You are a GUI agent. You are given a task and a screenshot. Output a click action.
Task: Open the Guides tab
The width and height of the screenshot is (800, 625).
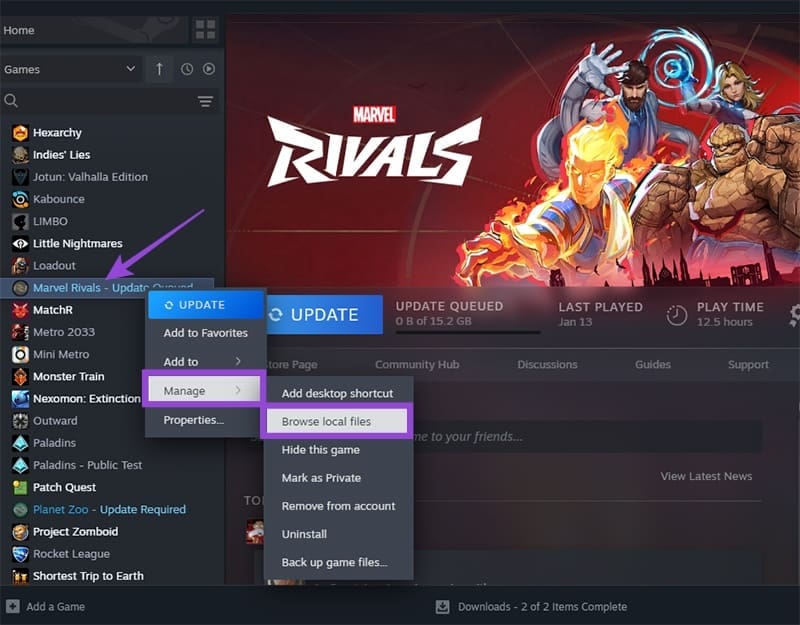coord(653,364)
